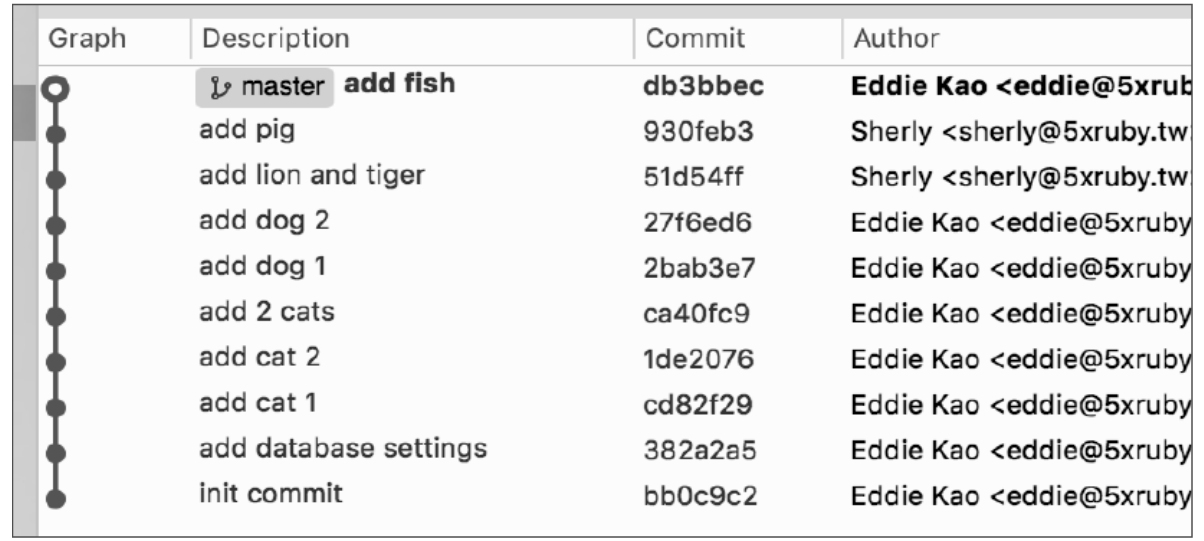
Task: Sort by the Description column header
Action: (x=275, y=39)
